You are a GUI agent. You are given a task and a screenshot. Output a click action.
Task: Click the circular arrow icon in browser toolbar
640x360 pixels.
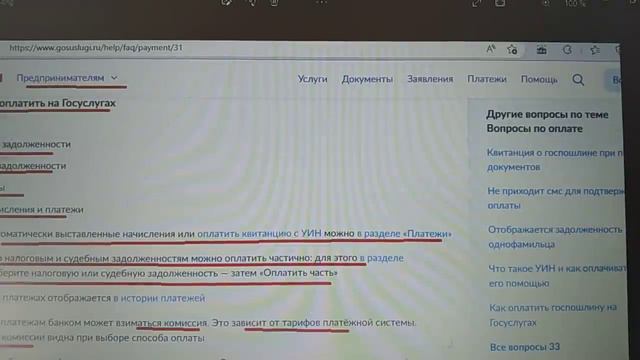(x=567, y=50)
